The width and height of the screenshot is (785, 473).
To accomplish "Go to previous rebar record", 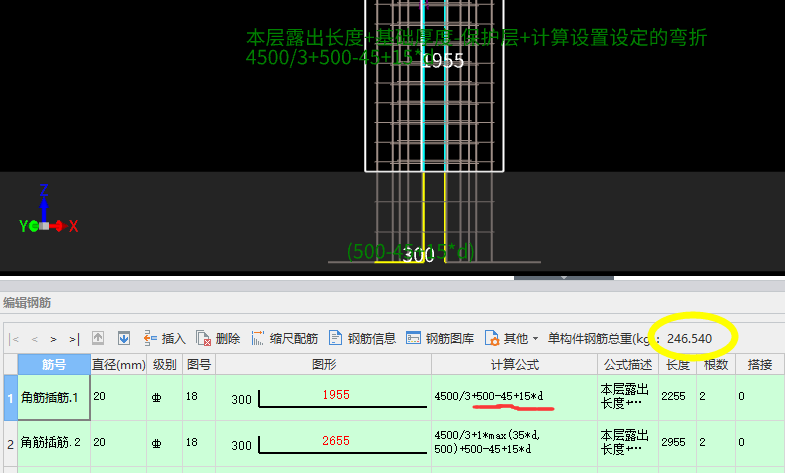I will [34, 339].
